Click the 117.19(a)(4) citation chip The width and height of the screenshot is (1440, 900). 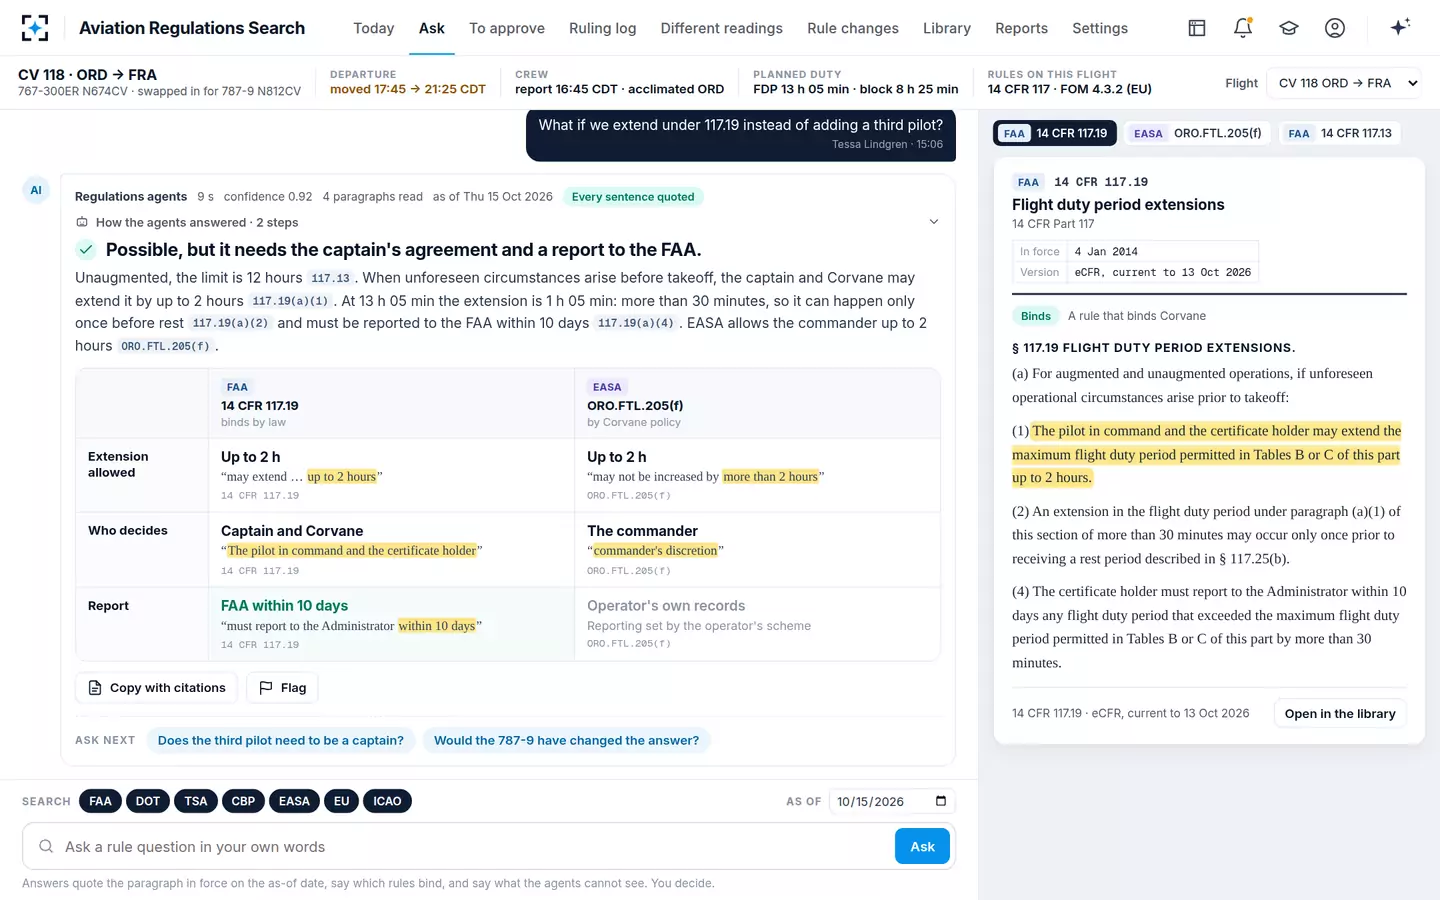click(636, 323)
